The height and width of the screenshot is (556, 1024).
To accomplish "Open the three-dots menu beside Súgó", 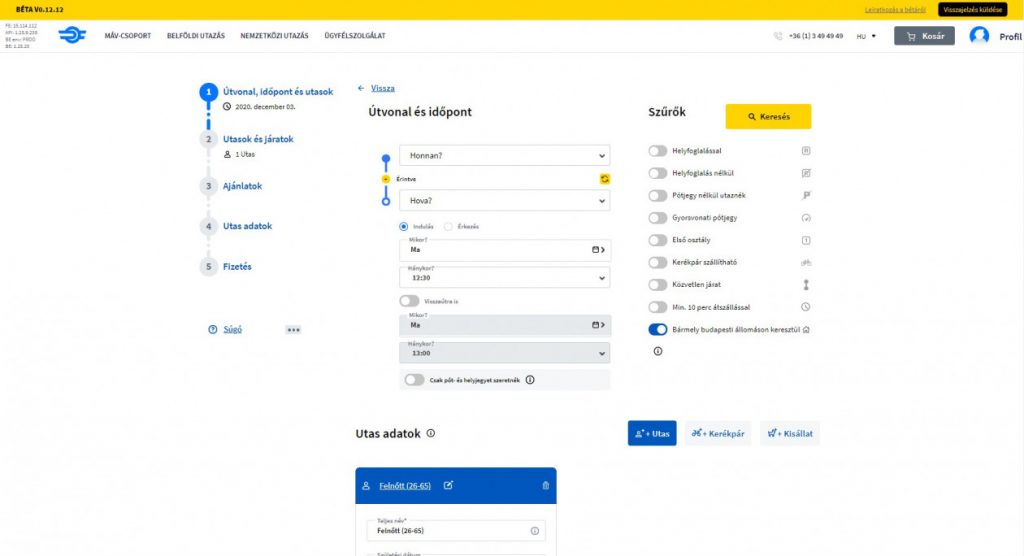I will pyautogui.click(x=293, y=329).
